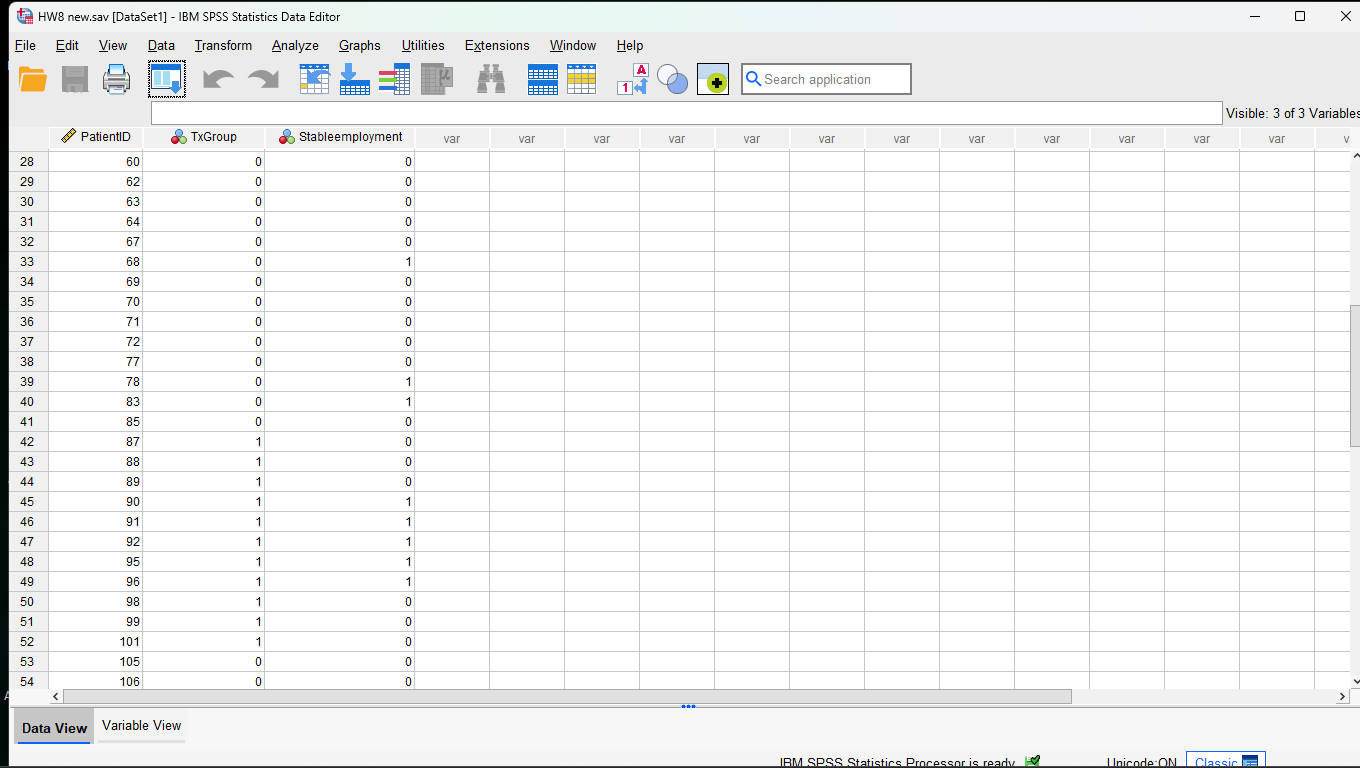
Task: Open the File menu
Action: [x=25, y=46]
